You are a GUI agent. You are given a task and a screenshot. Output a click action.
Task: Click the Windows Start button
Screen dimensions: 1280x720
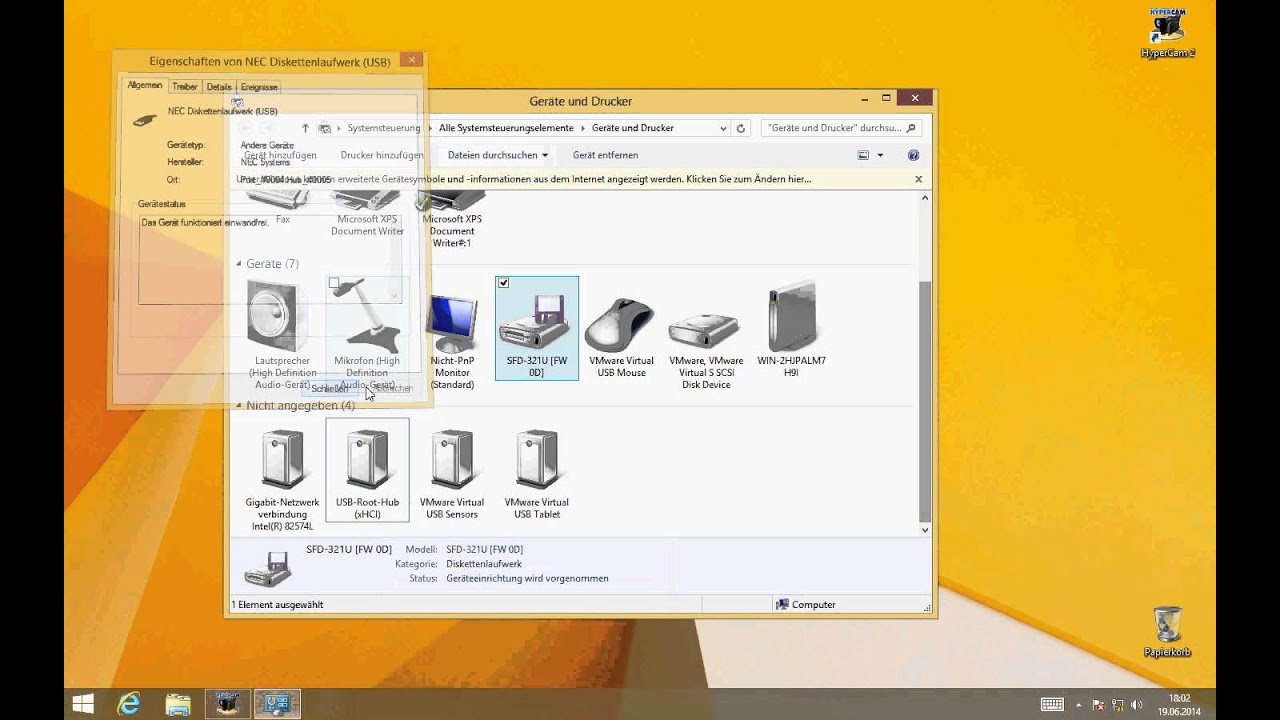click(x=82, y=704)
